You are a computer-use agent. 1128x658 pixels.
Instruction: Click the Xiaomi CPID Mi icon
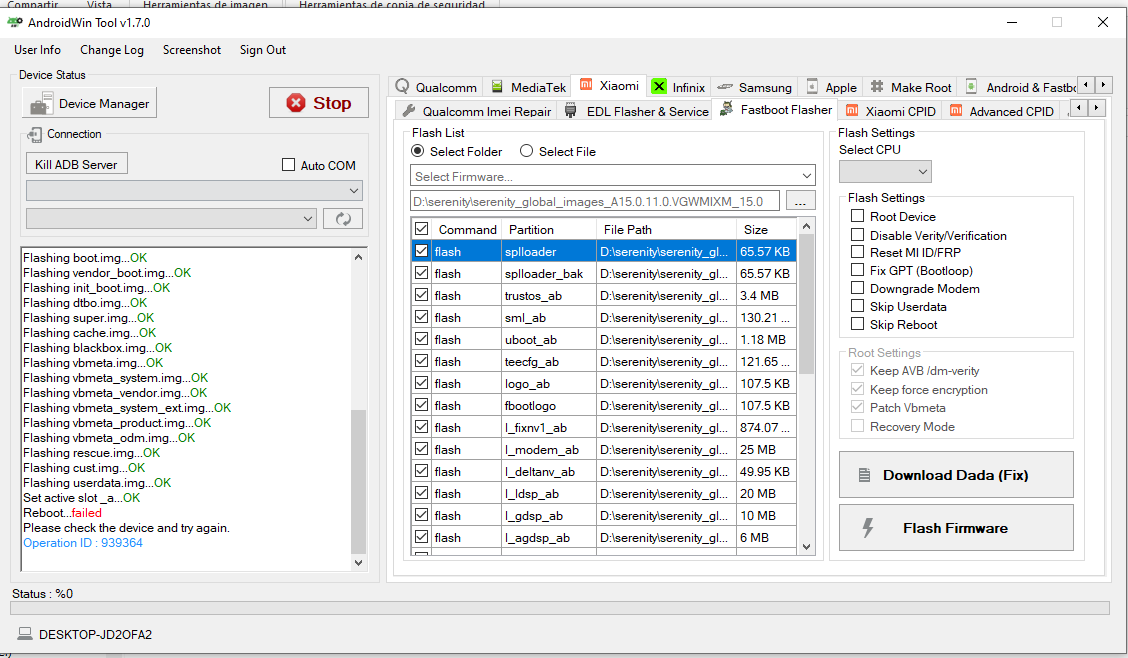(852, 110)
